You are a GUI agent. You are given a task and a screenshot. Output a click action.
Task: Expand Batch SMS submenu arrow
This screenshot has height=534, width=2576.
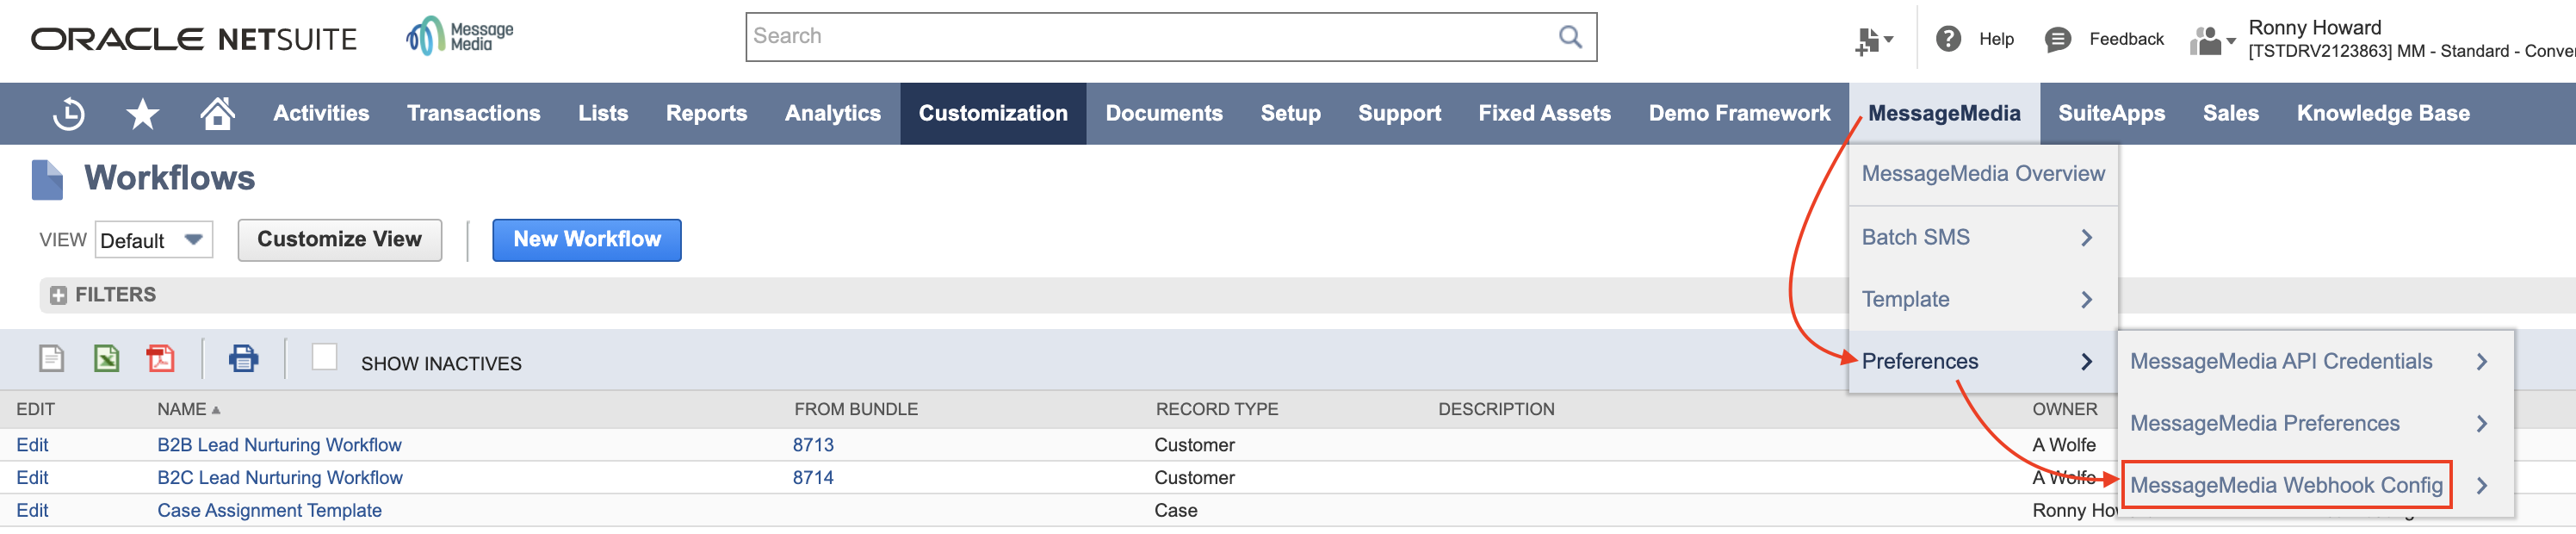(2086, 238)
